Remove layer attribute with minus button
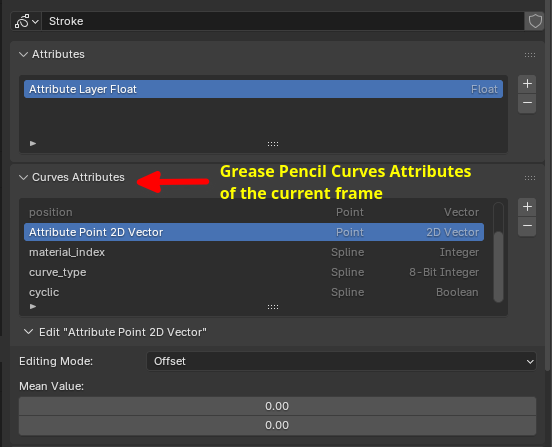The height and width of the screenshot is (447, 552). [527, 103]
